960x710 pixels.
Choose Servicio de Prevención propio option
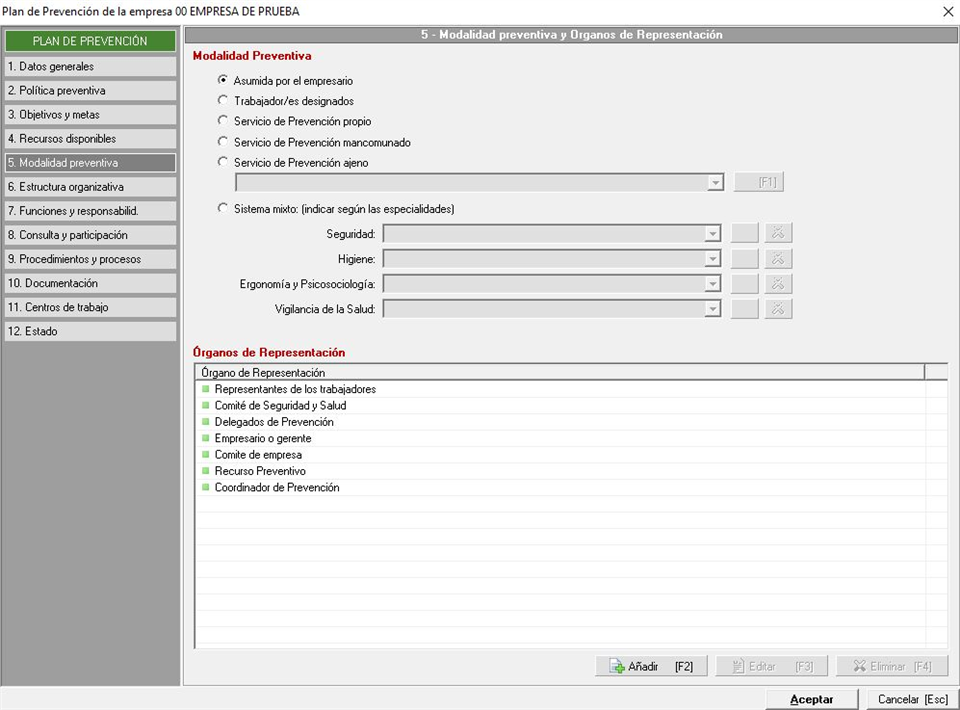coord(223,121)
